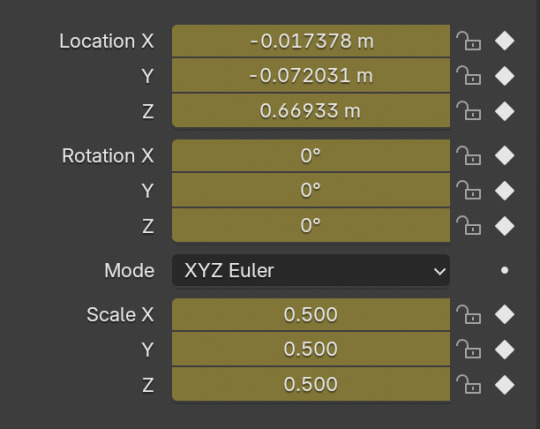
Task: Select the Location X value field
Action: click(311, 41)
